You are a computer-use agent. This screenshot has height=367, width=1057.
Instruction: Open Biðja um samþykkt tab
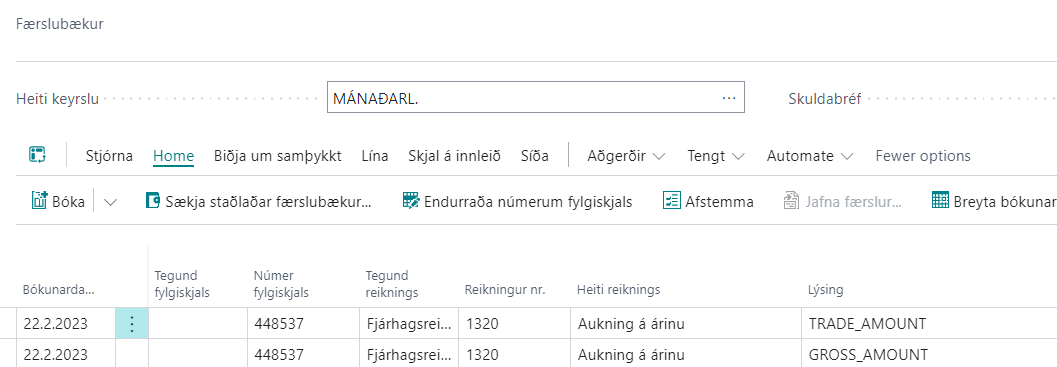278,156
